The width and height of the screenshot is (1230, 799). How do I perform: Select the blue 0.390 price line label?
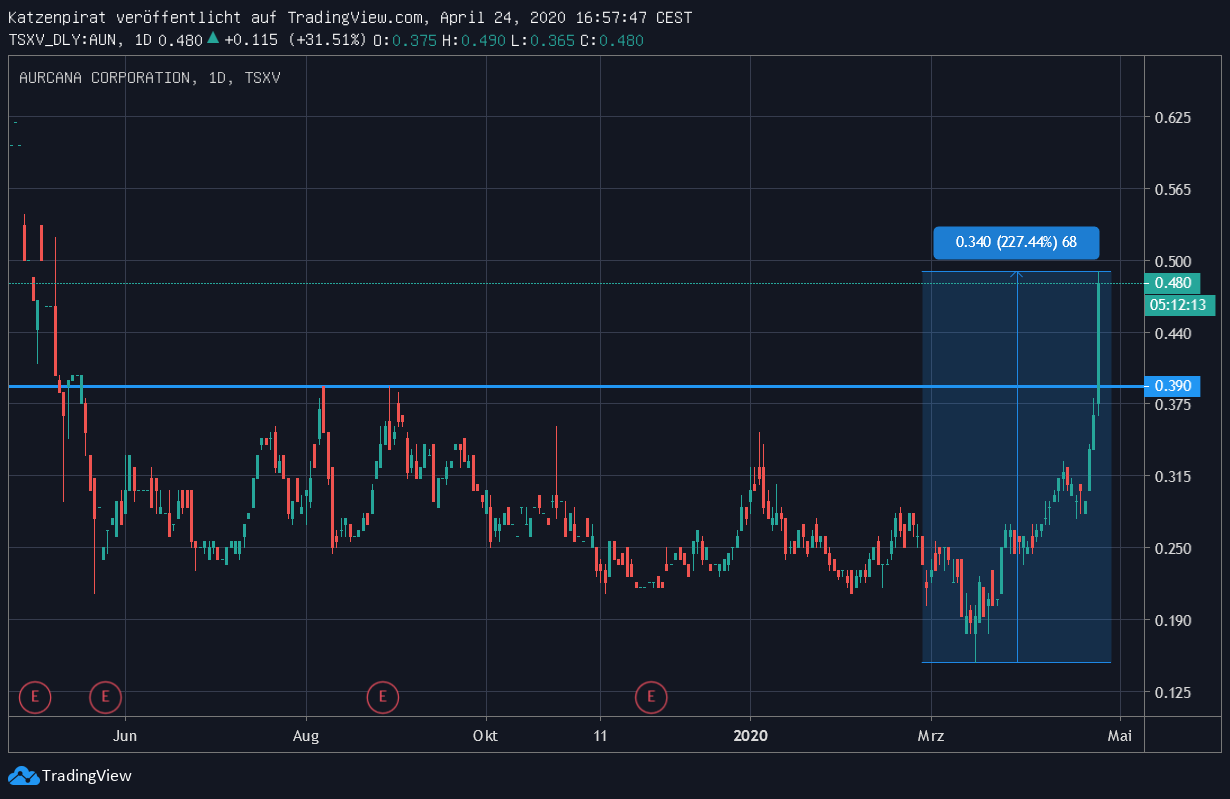(x=1171, y=386)
